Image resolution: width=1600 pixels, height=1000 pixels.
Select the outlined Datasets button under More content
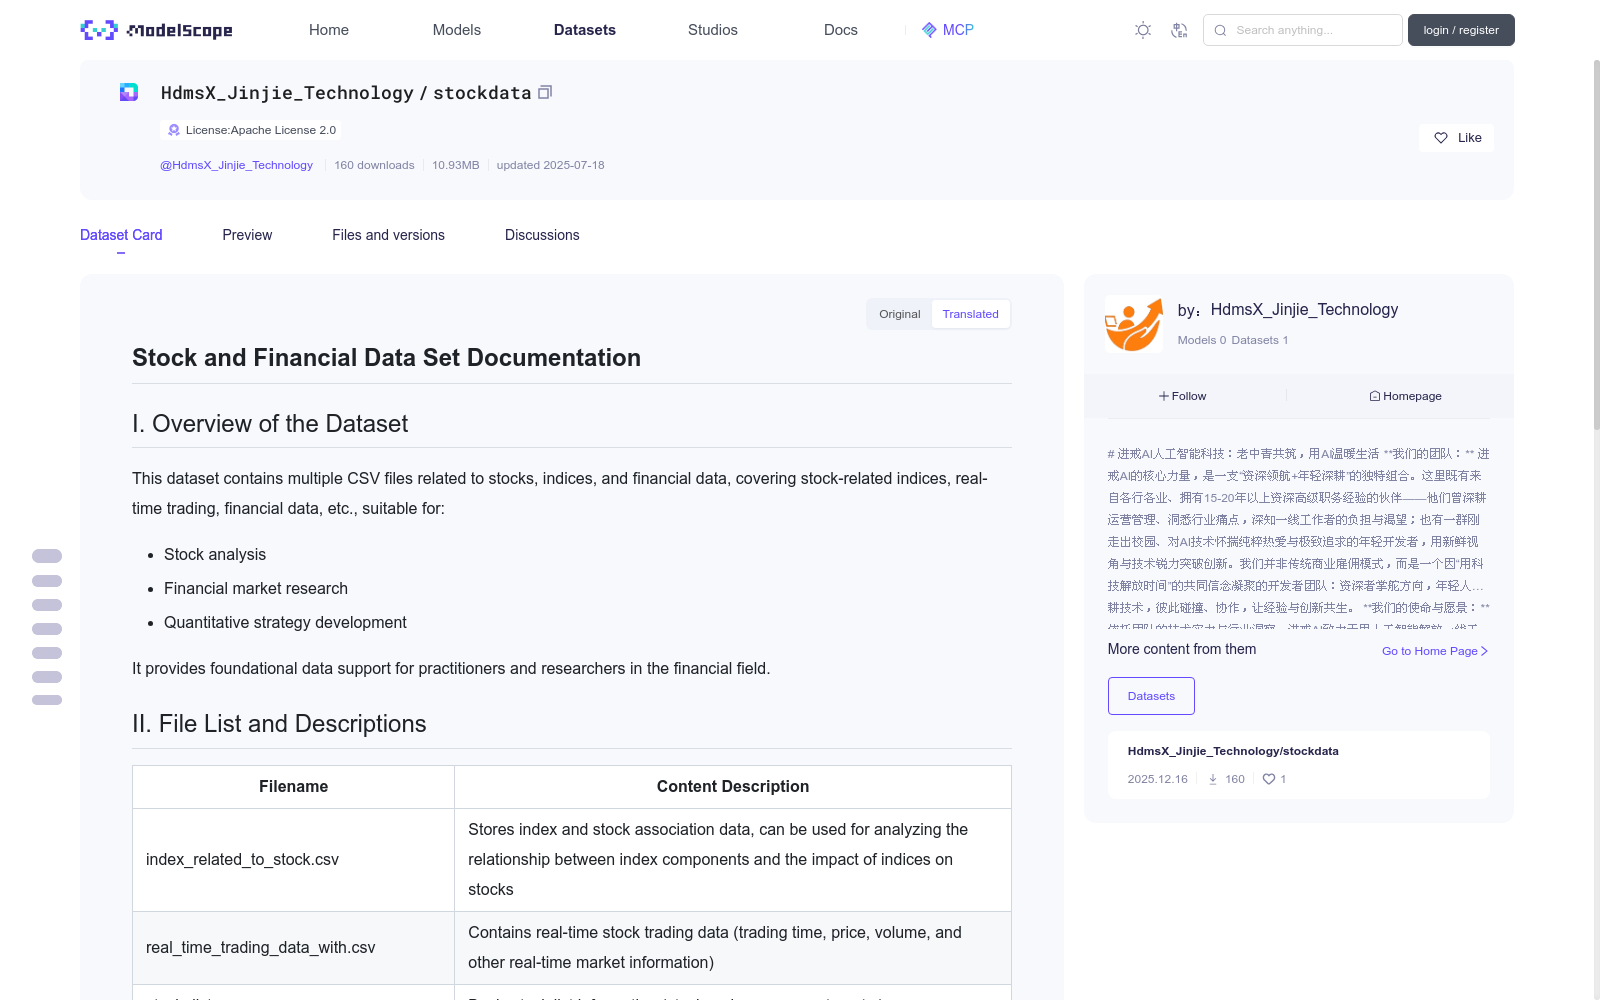click(1151, 696)
